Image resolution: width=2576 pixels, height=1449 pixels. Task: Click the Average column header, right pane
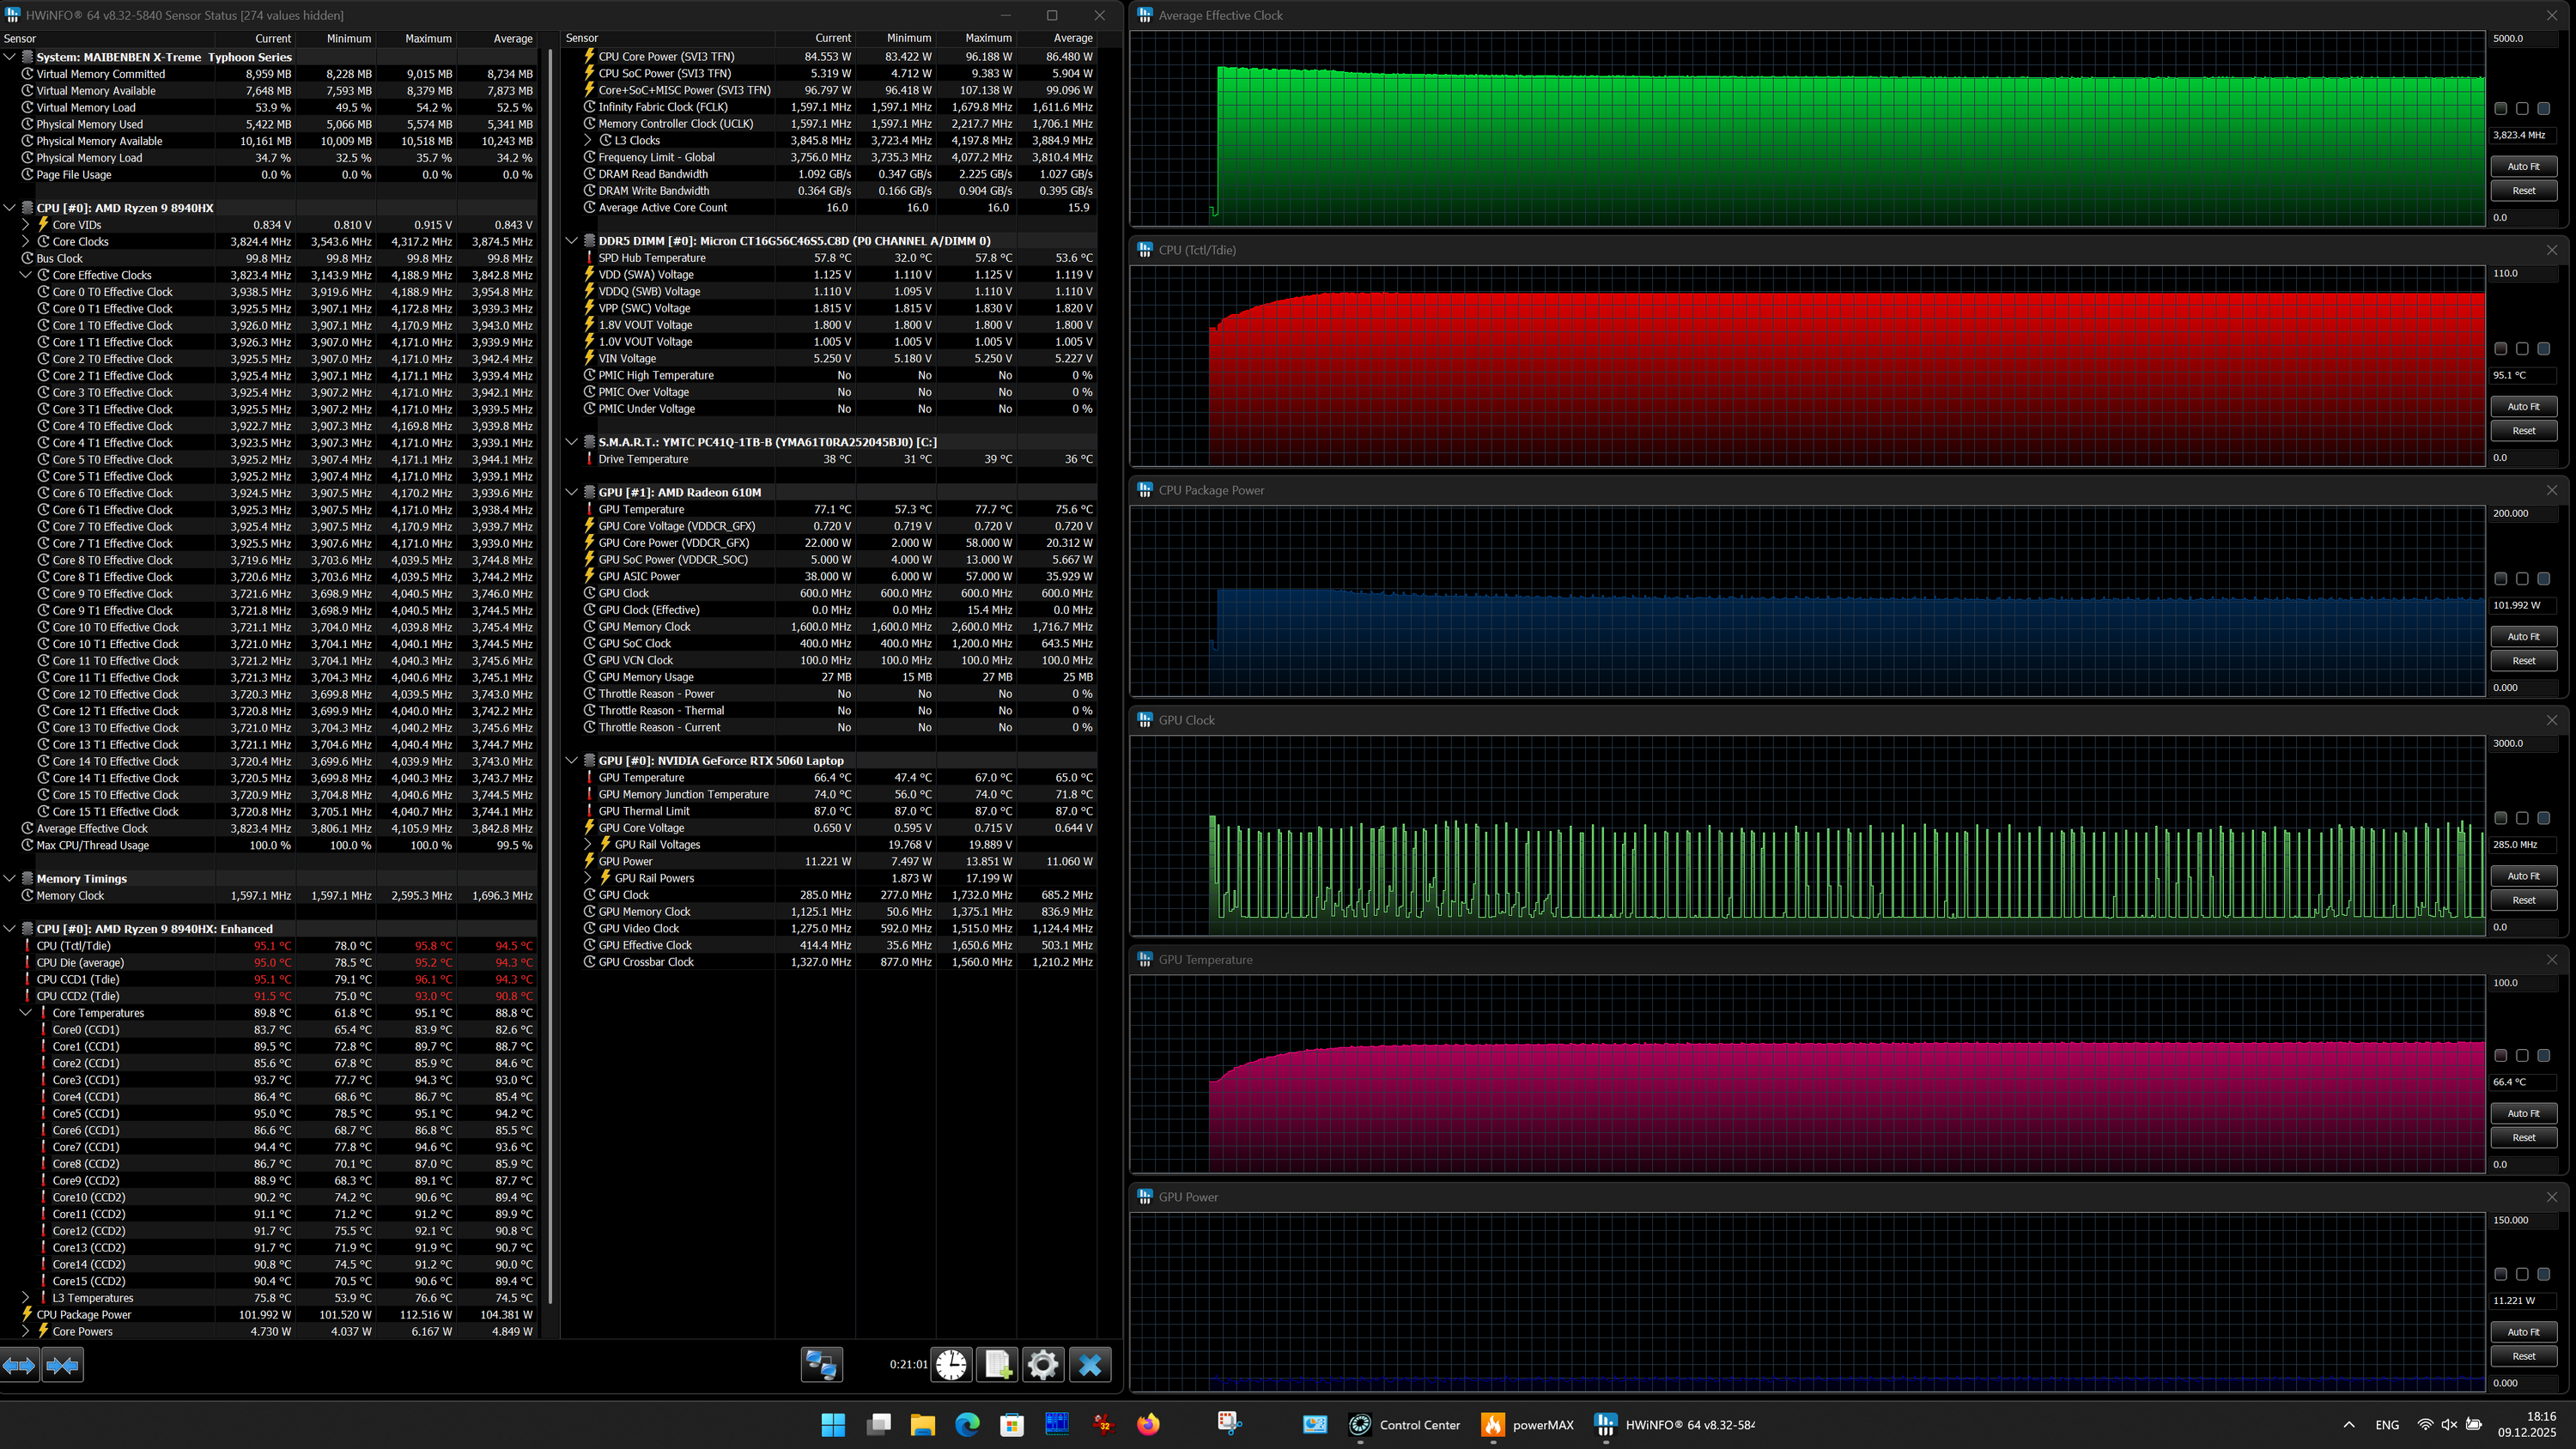pyautogui.click(x=1072, y=38)
